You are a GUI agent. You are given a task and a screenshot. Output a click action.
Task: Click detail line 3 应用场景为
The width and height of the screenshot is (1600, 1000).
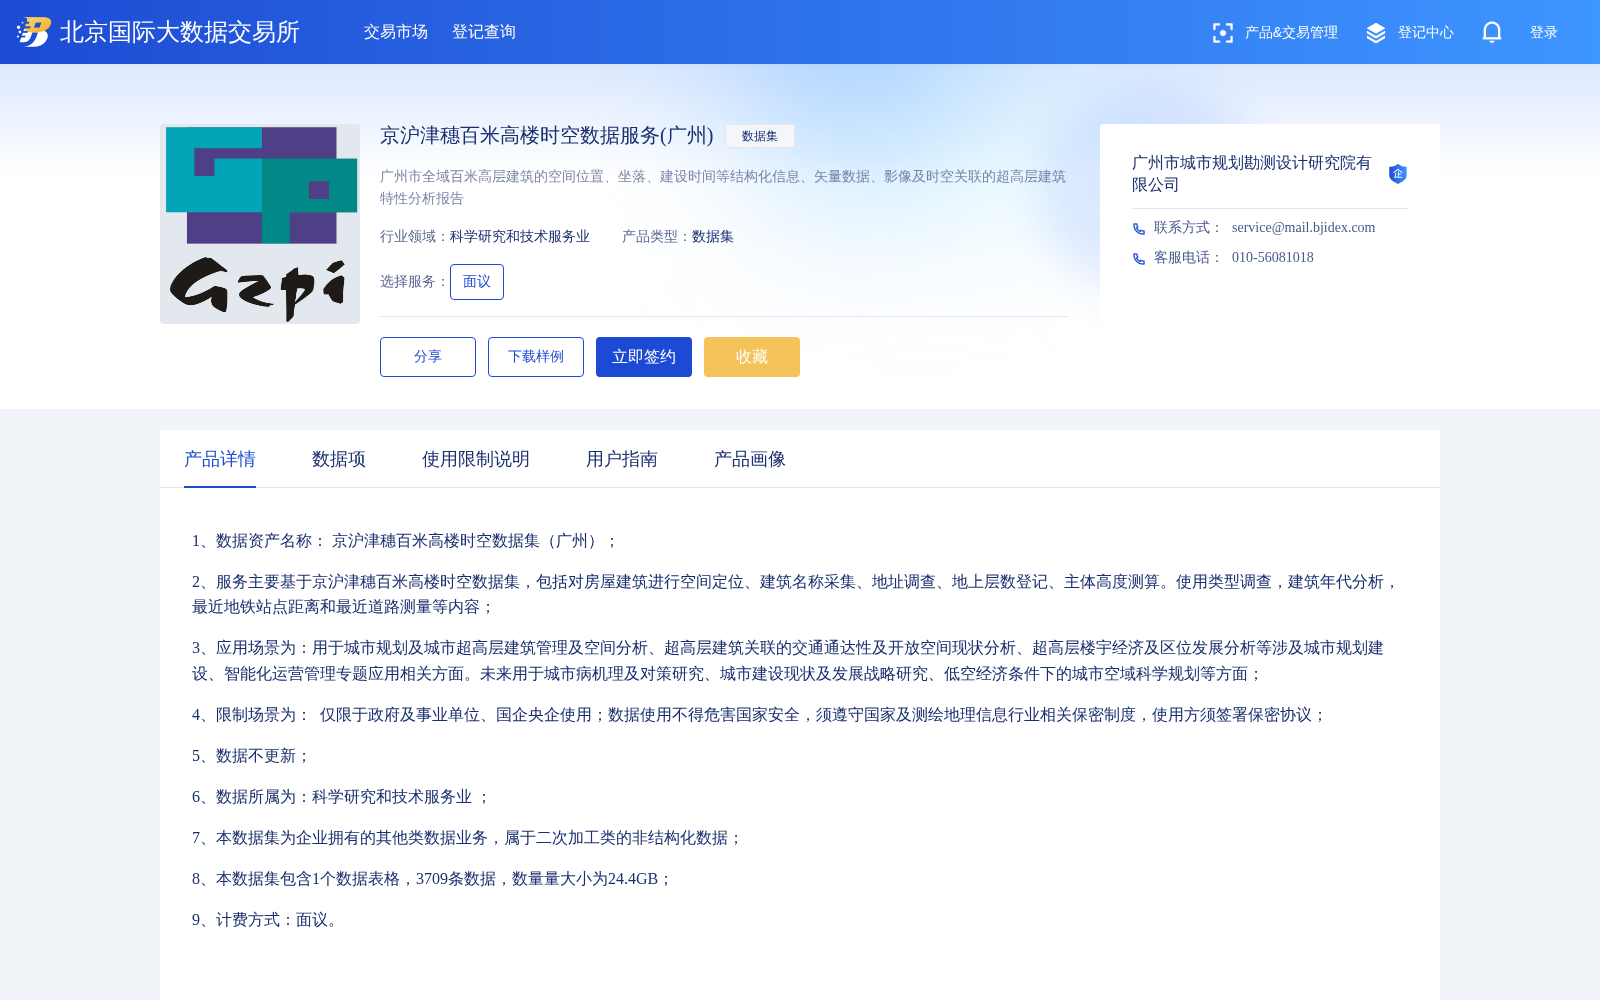point(788,661)
